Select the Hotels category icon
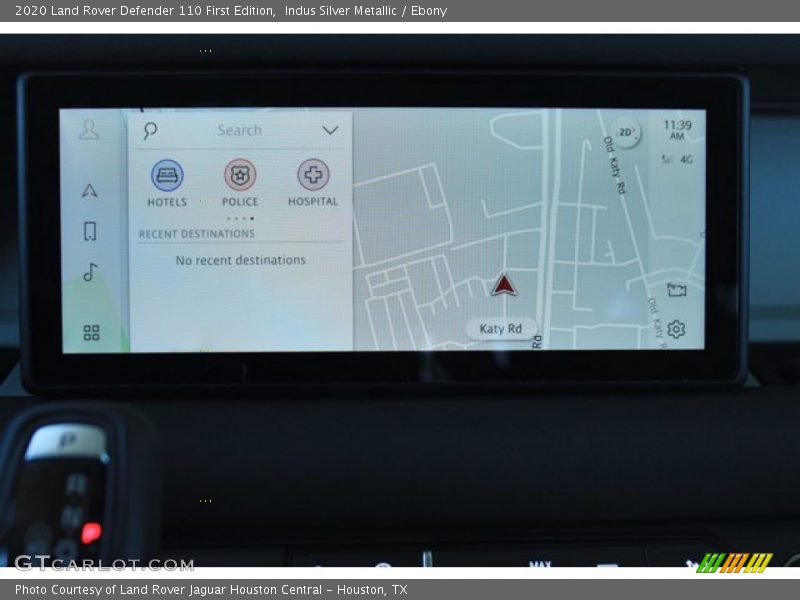The height and width of the screenshot is (600, 800). click(x=167, y=175)
